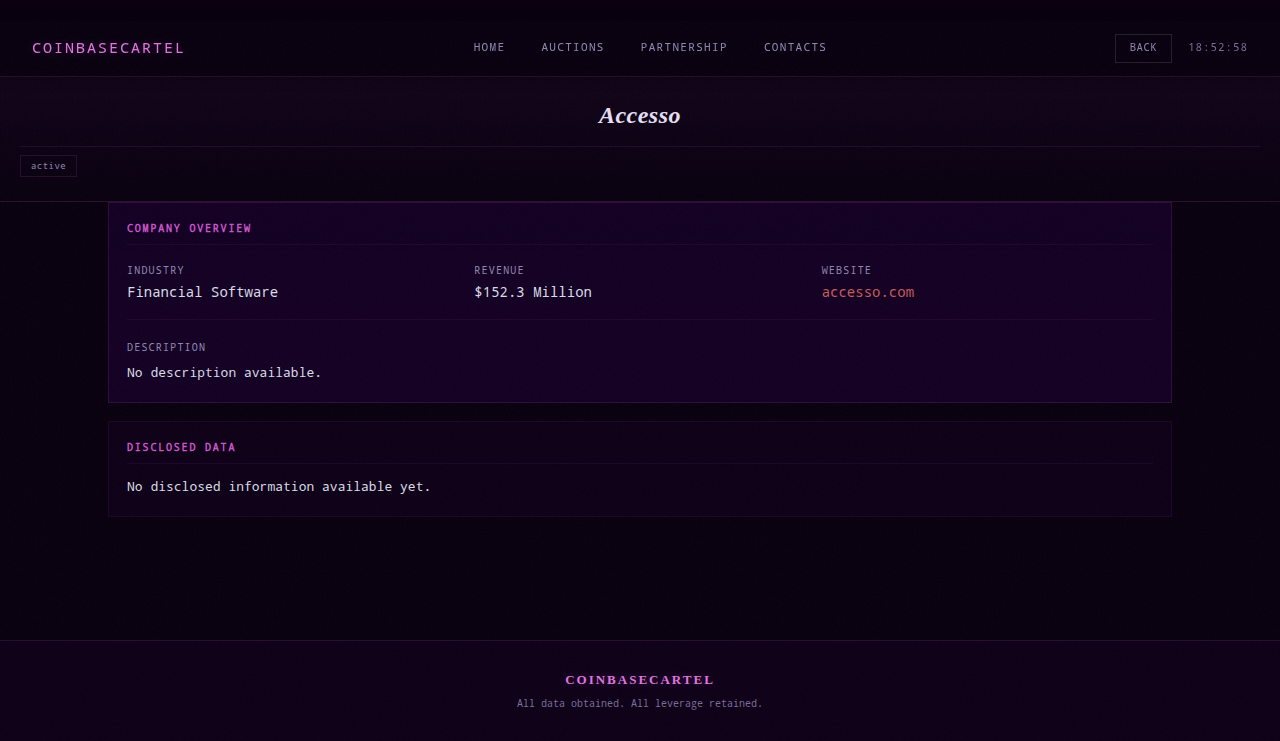
Task: Select 'No disclosed information available yet.' text
Action: coord(279,487)
